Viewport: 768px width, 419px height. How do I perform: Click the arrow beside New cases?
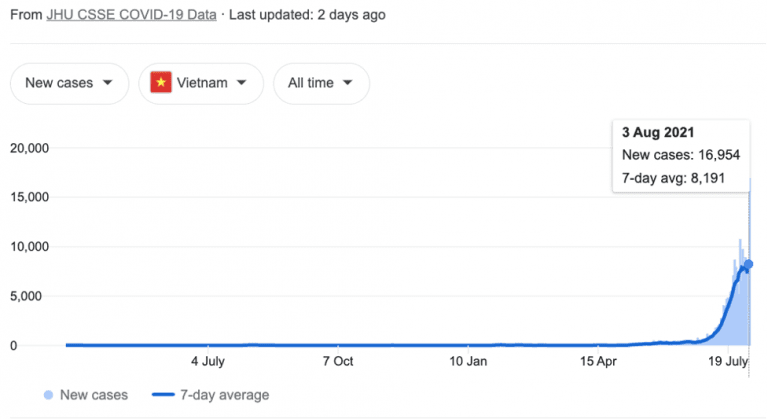pos(108,83)
